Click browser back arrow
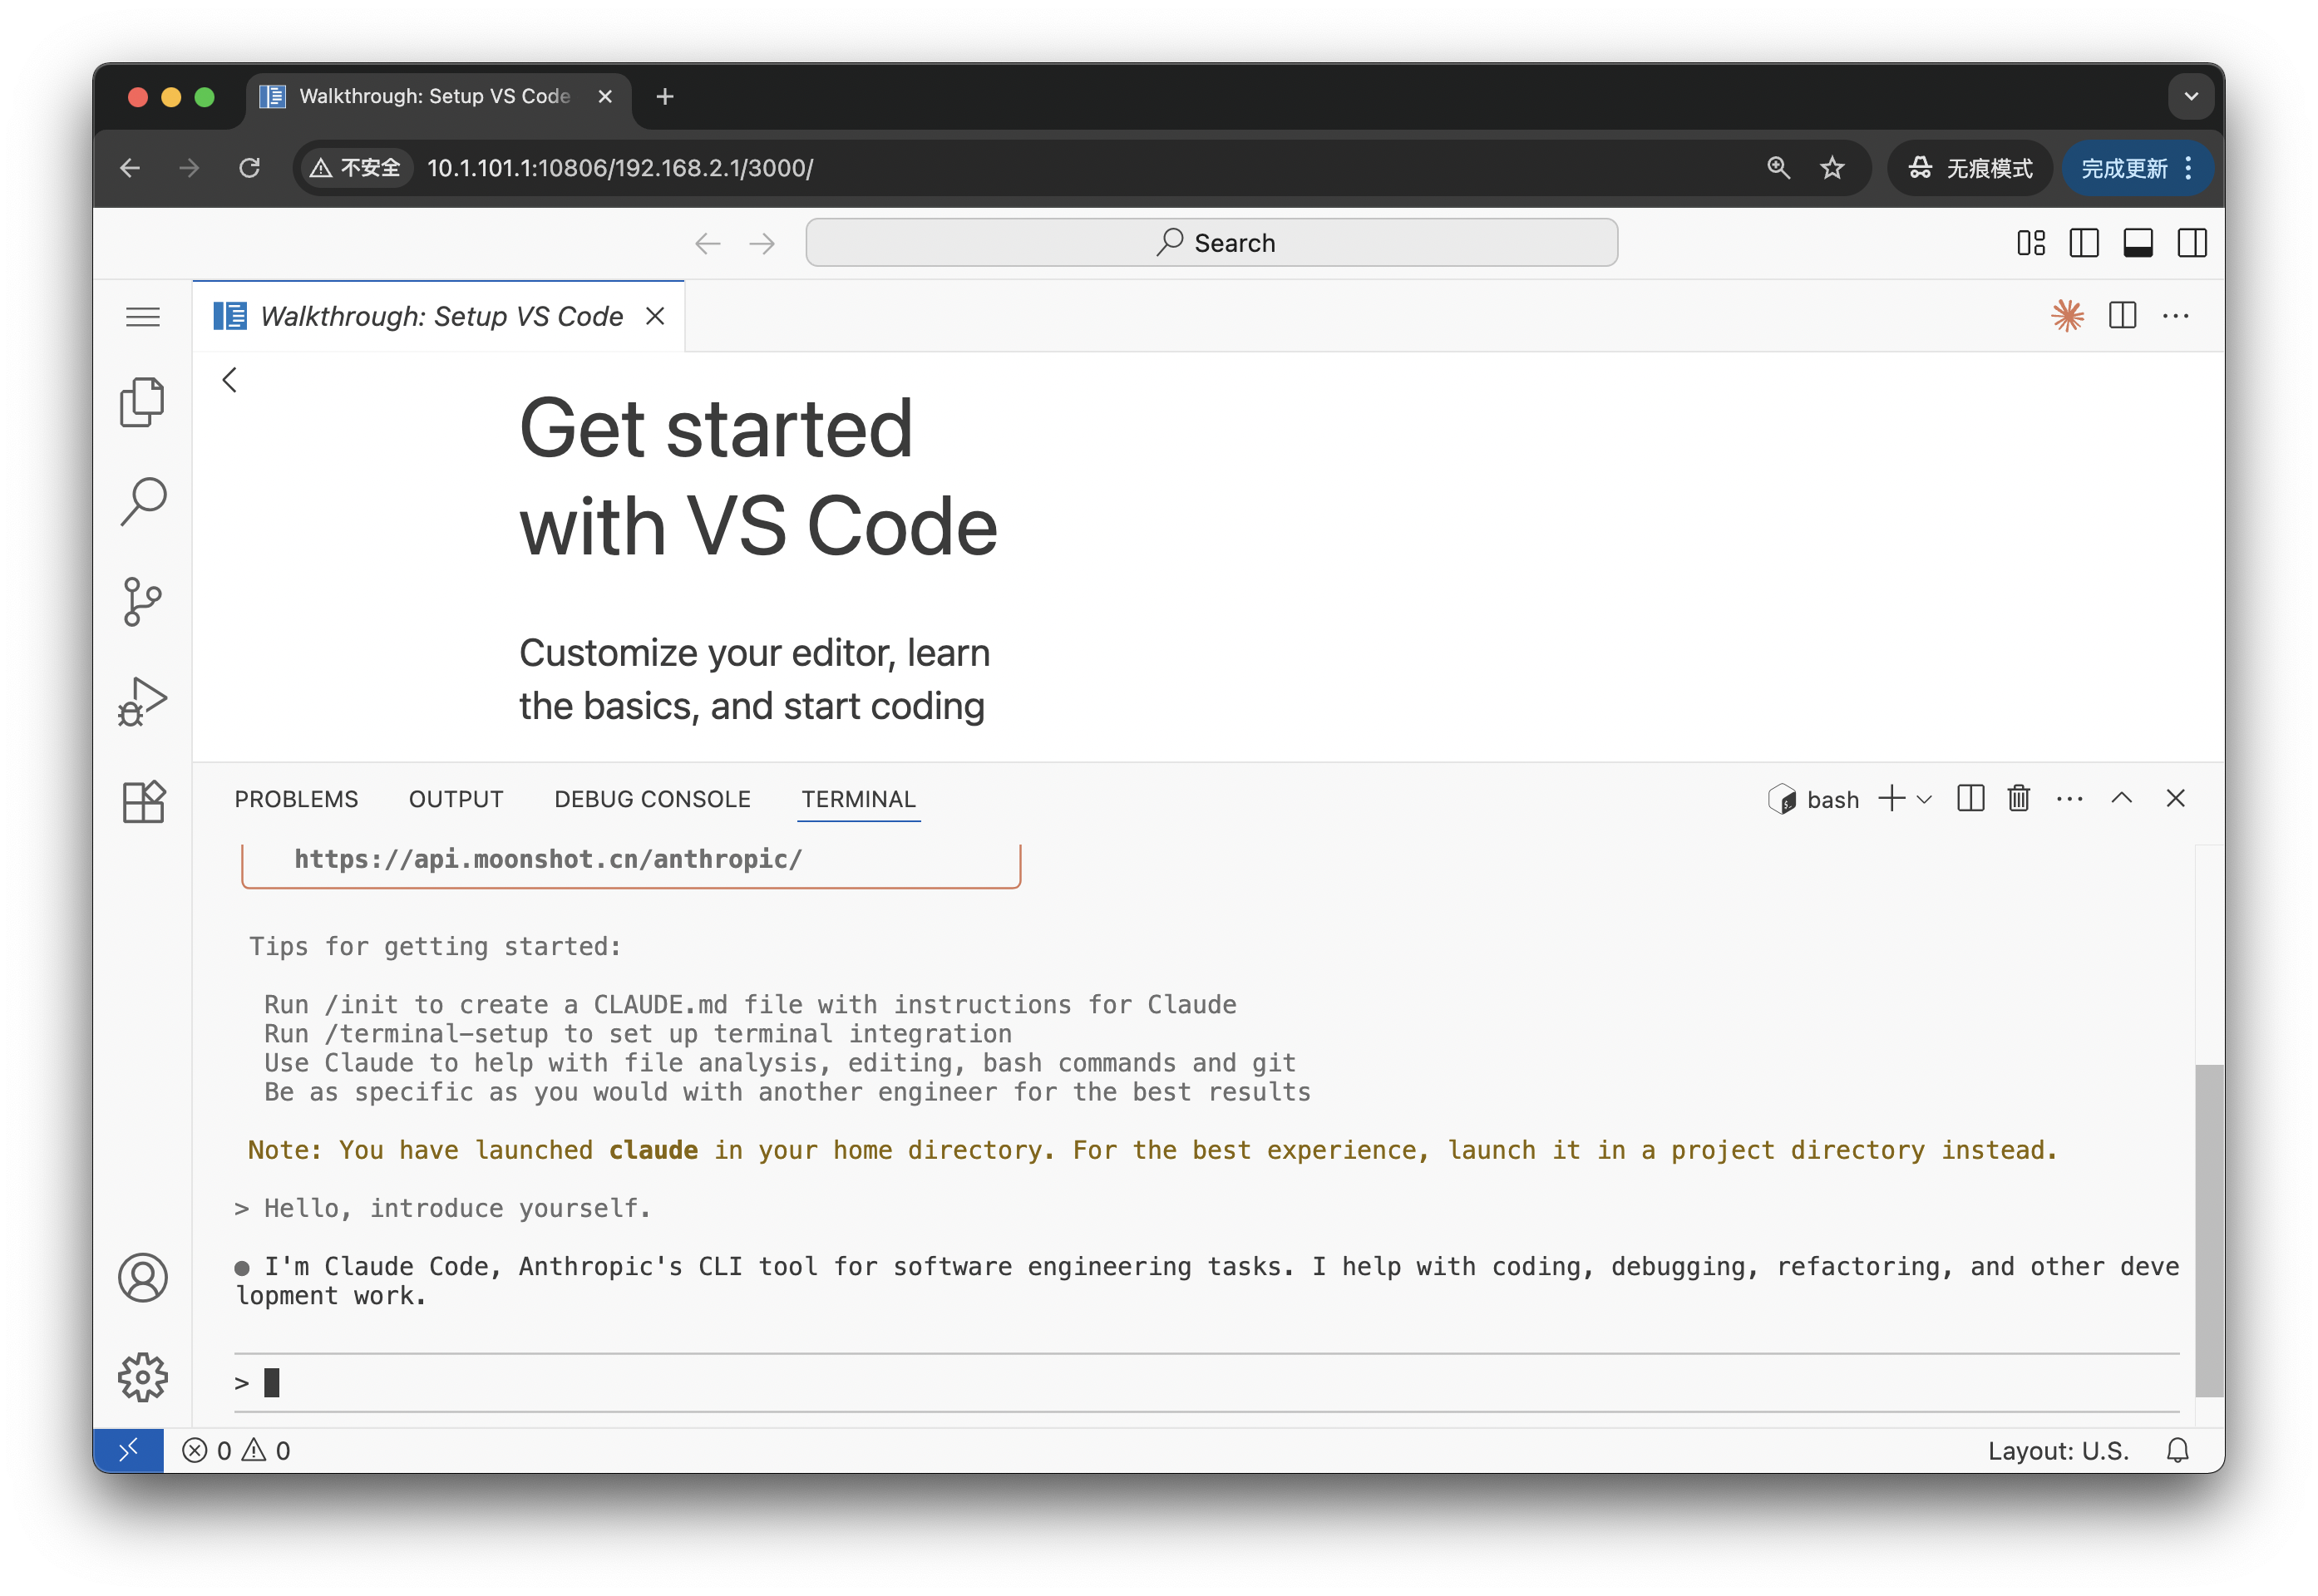 click(130, 167)
